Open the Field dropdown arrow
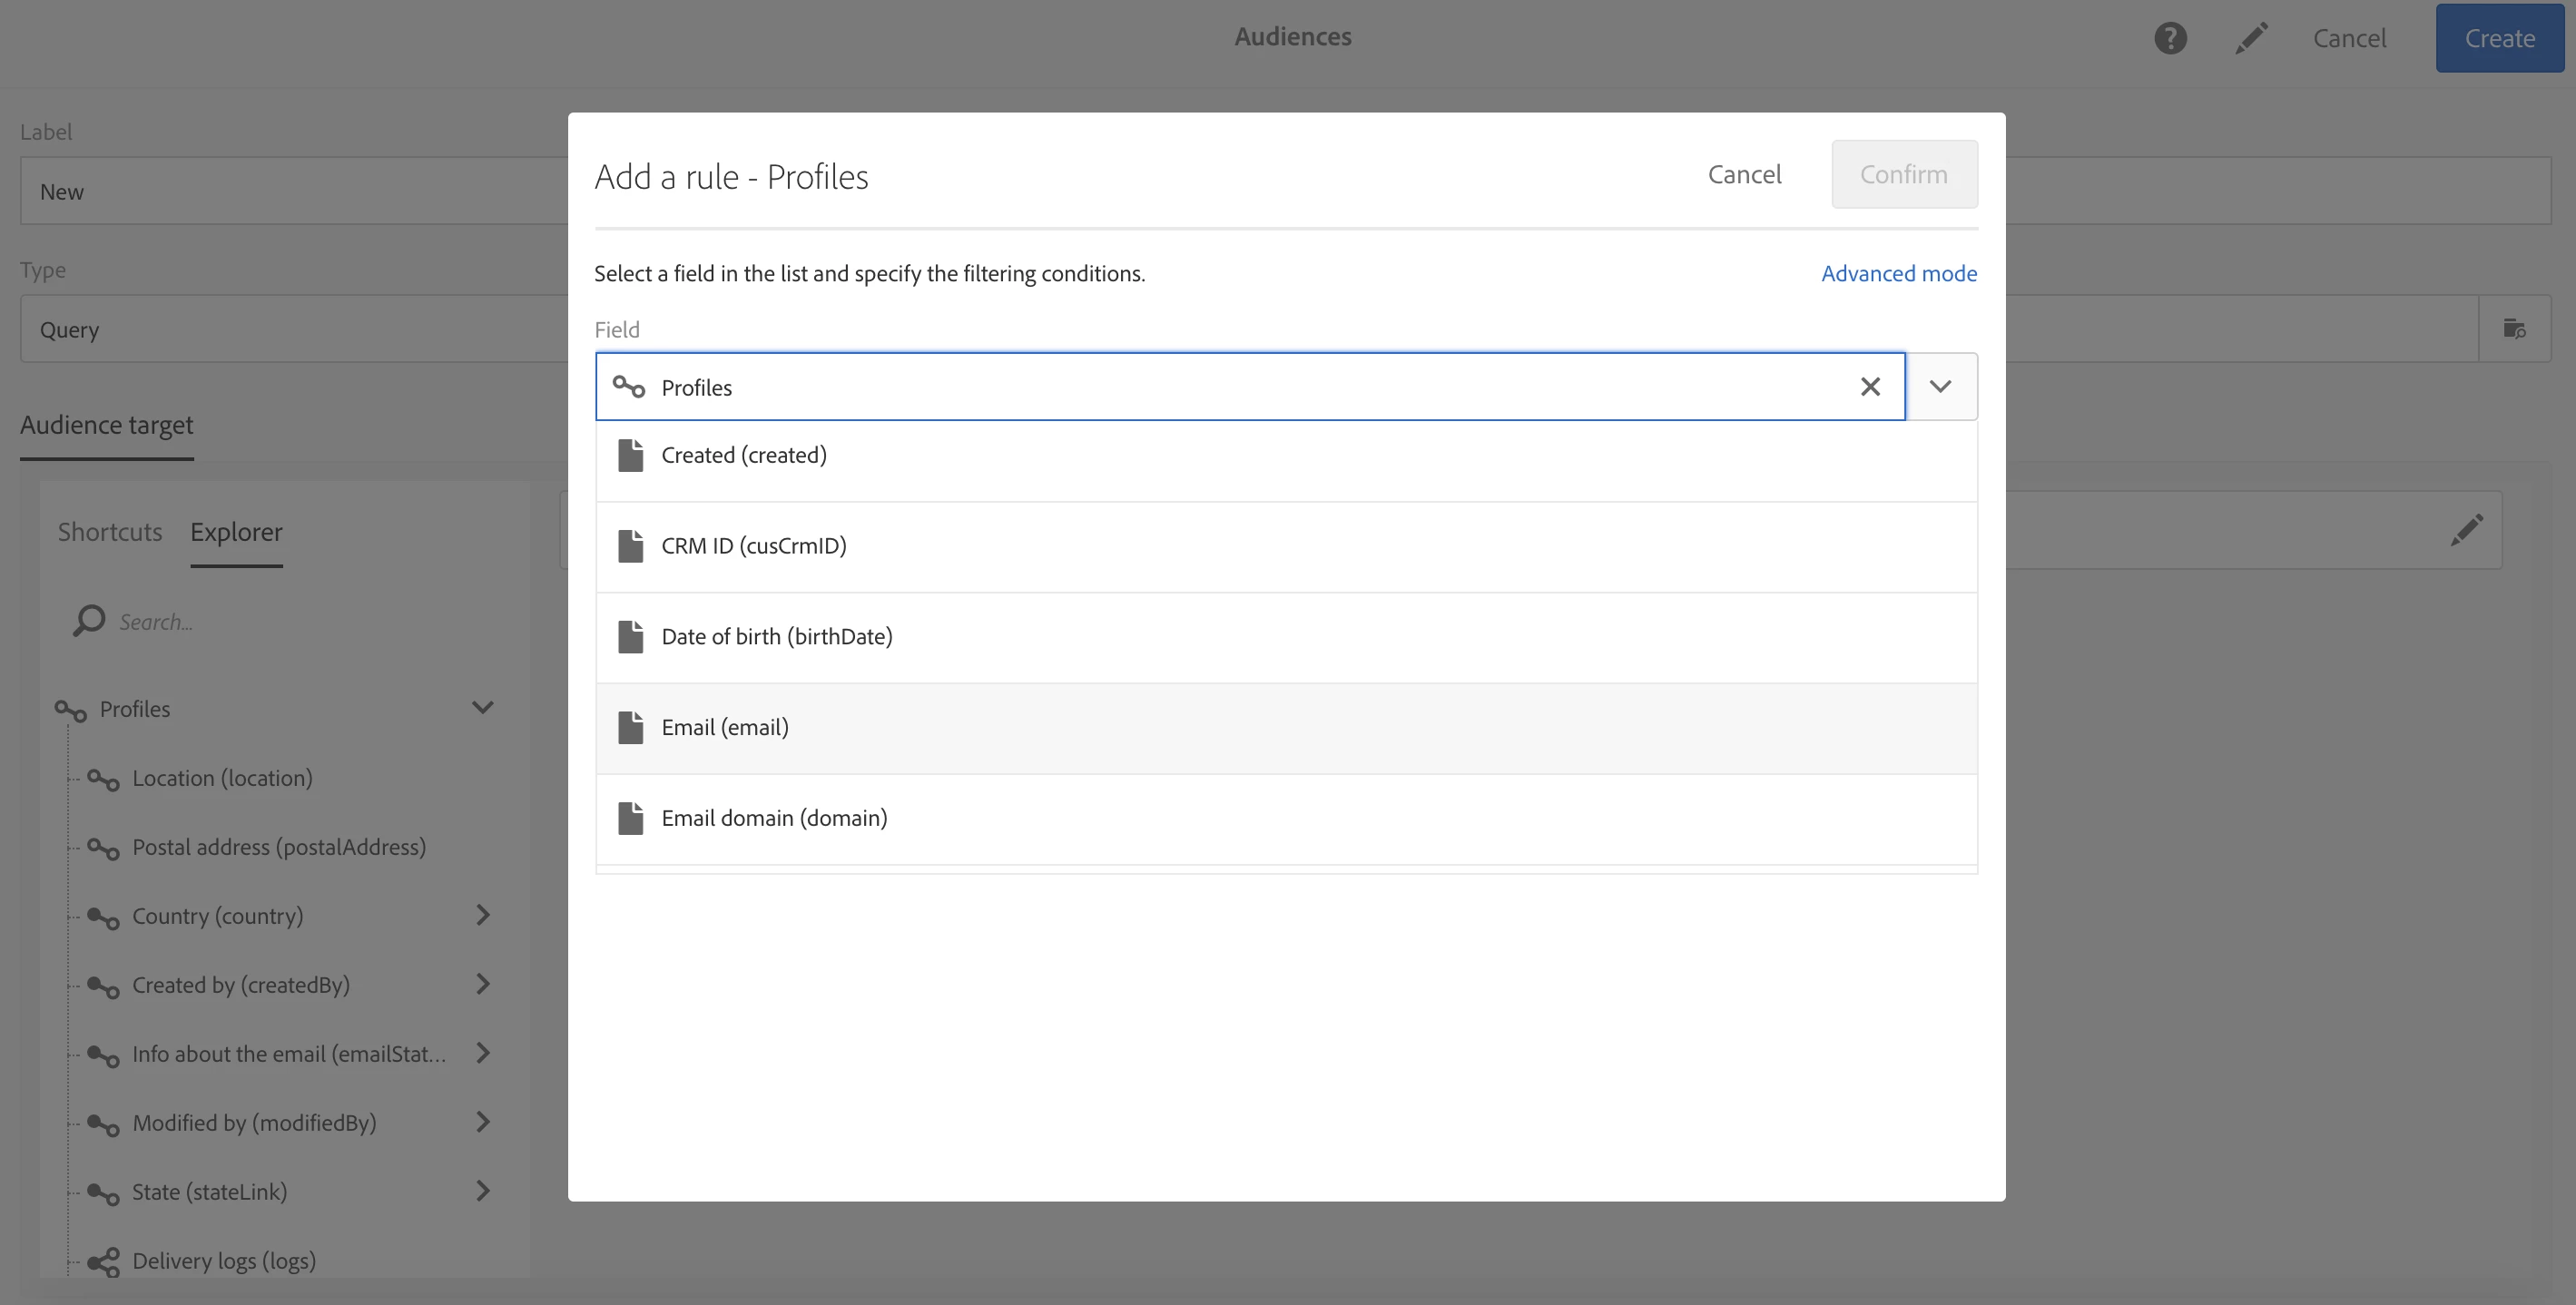 pyautogui.click(x=1940, y=387)
